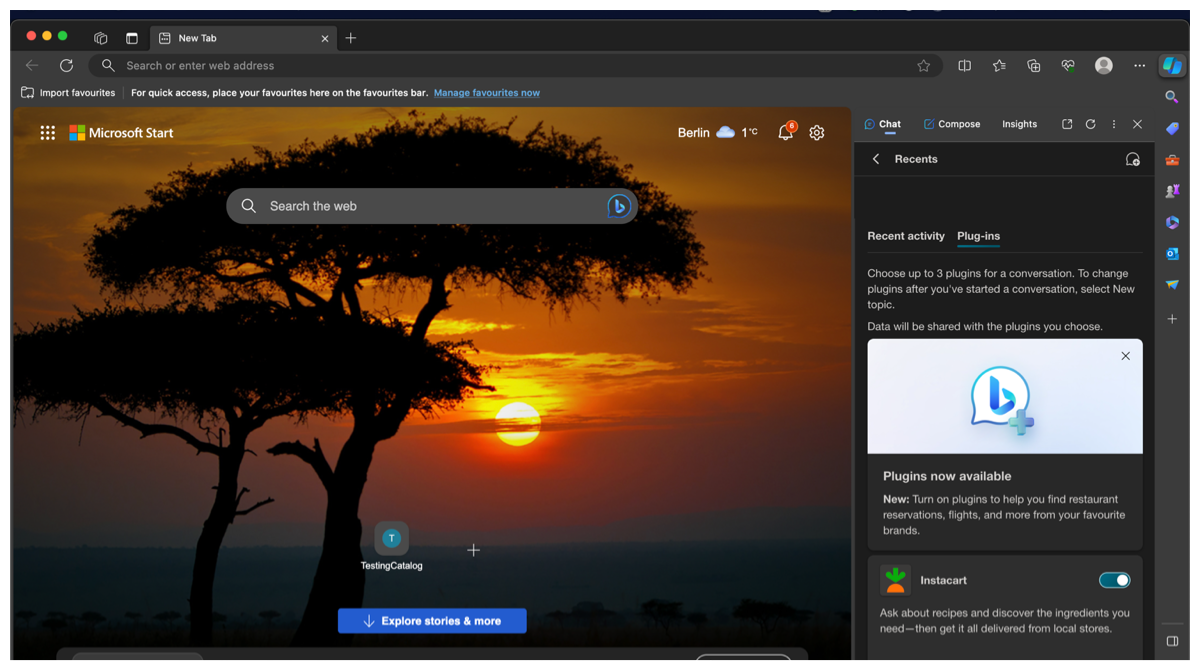
Task: Toggle the Instacart plugin on or off
Action: click(1113, 580)
